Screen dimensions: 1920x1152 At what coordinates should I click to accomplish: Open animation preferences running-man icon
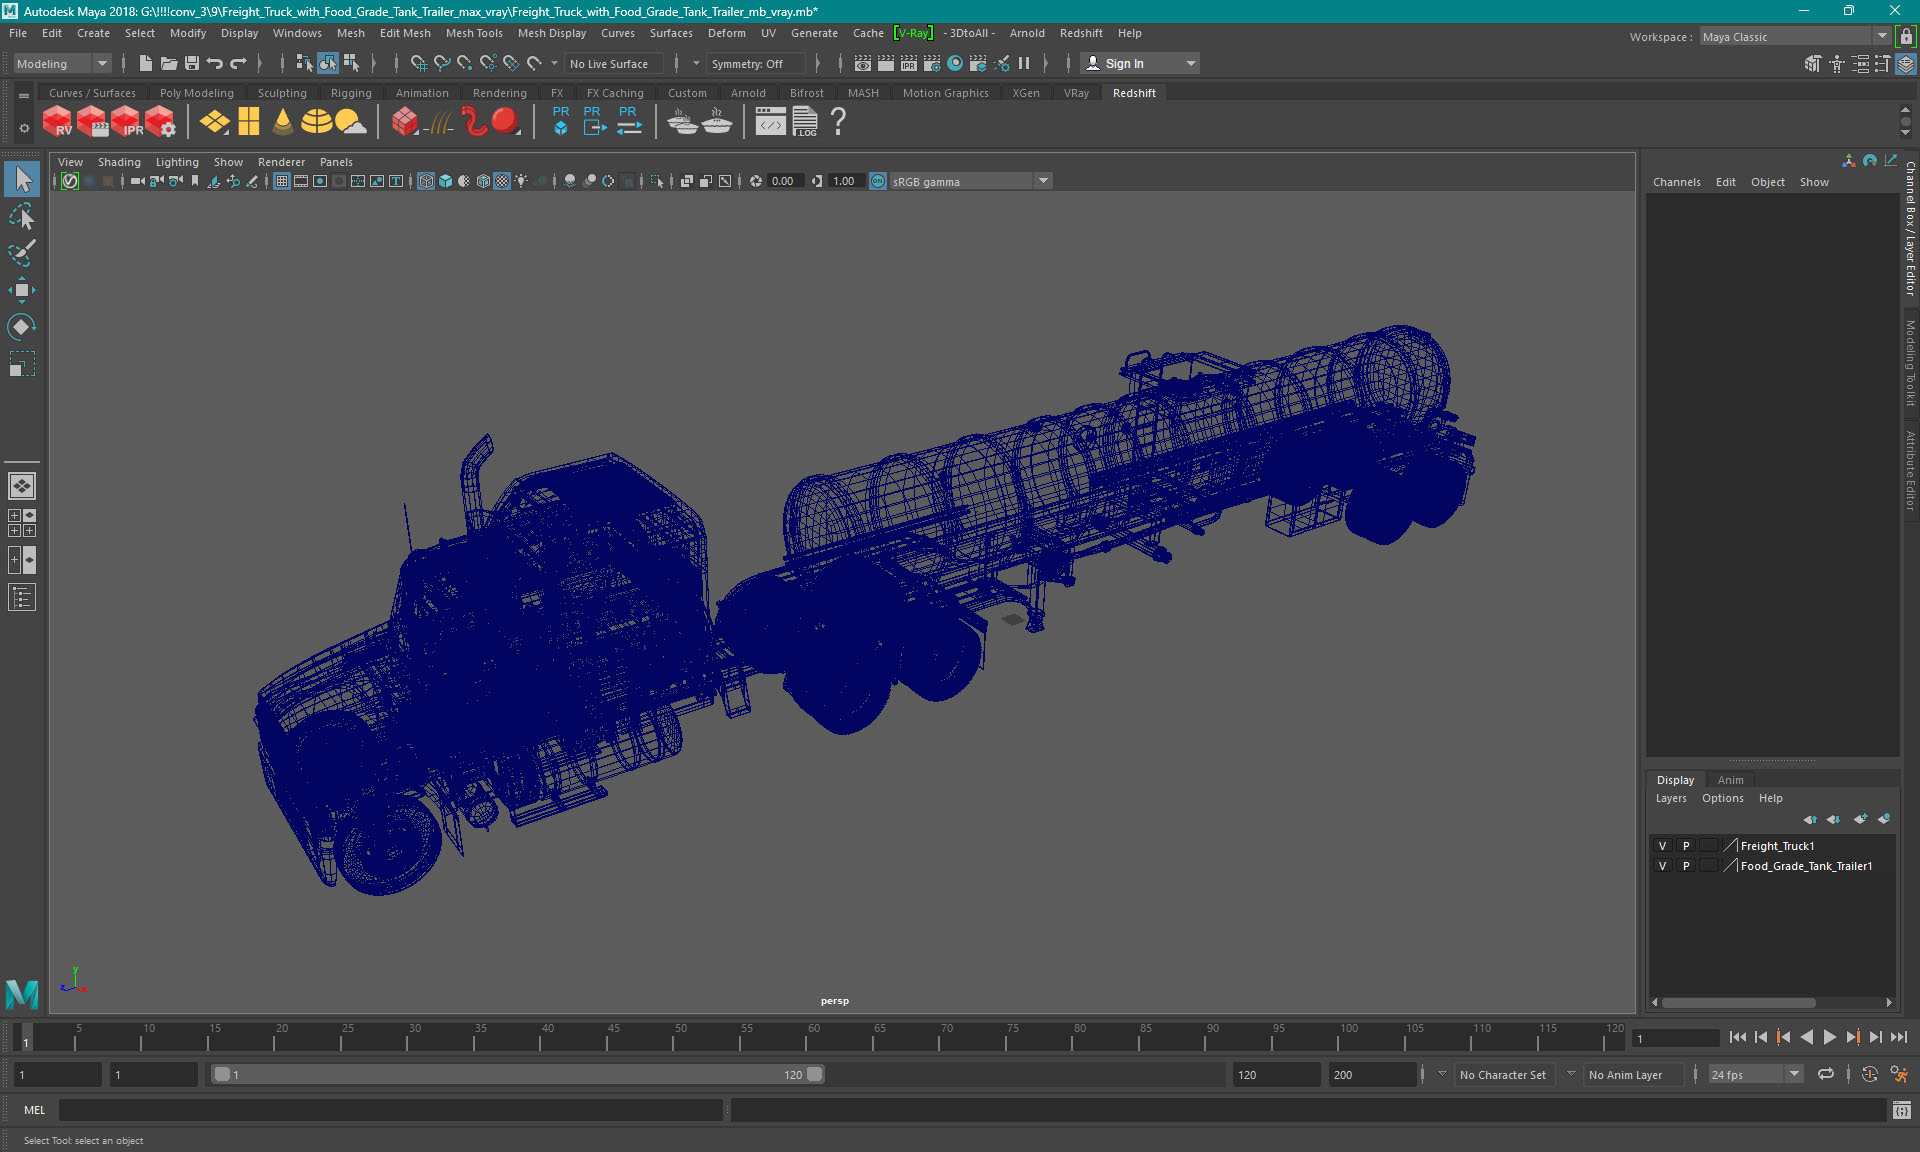tap(1899, 1074)
